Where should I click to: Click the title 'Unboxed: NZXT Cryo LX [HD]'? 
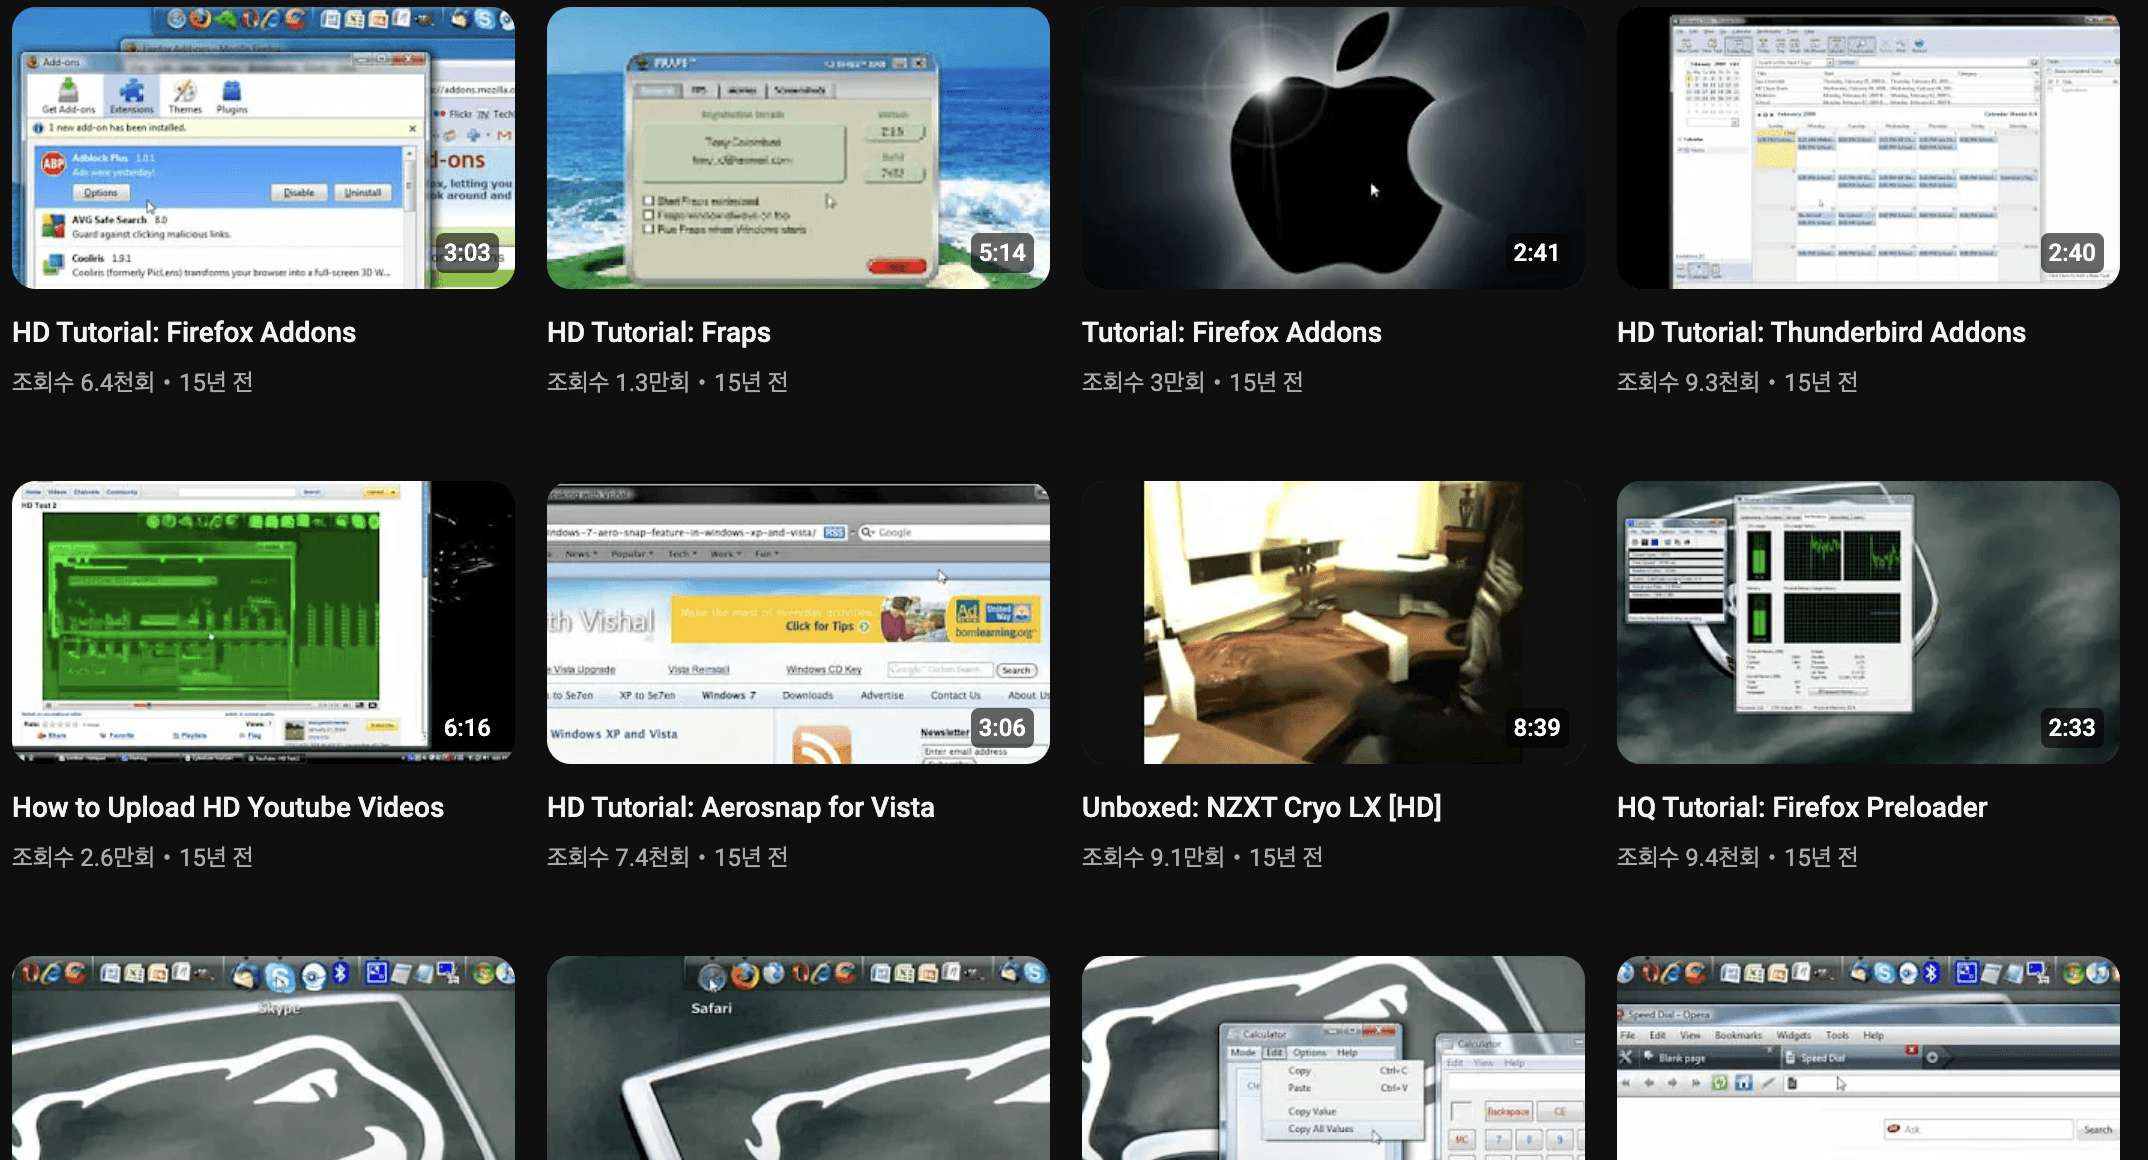tap(1262, 807)
